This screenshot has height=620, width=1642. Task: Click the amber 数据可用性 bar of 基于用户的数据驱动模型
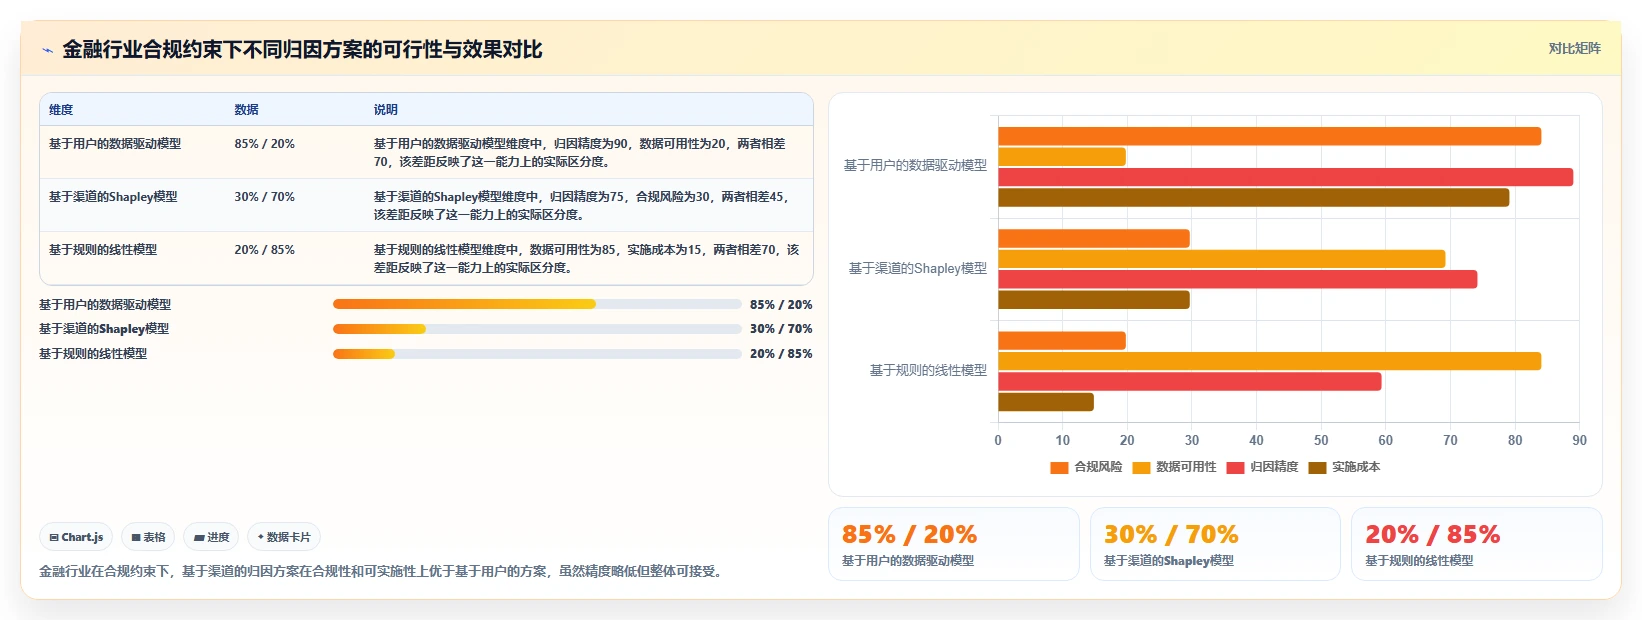tap(1062, 157)
